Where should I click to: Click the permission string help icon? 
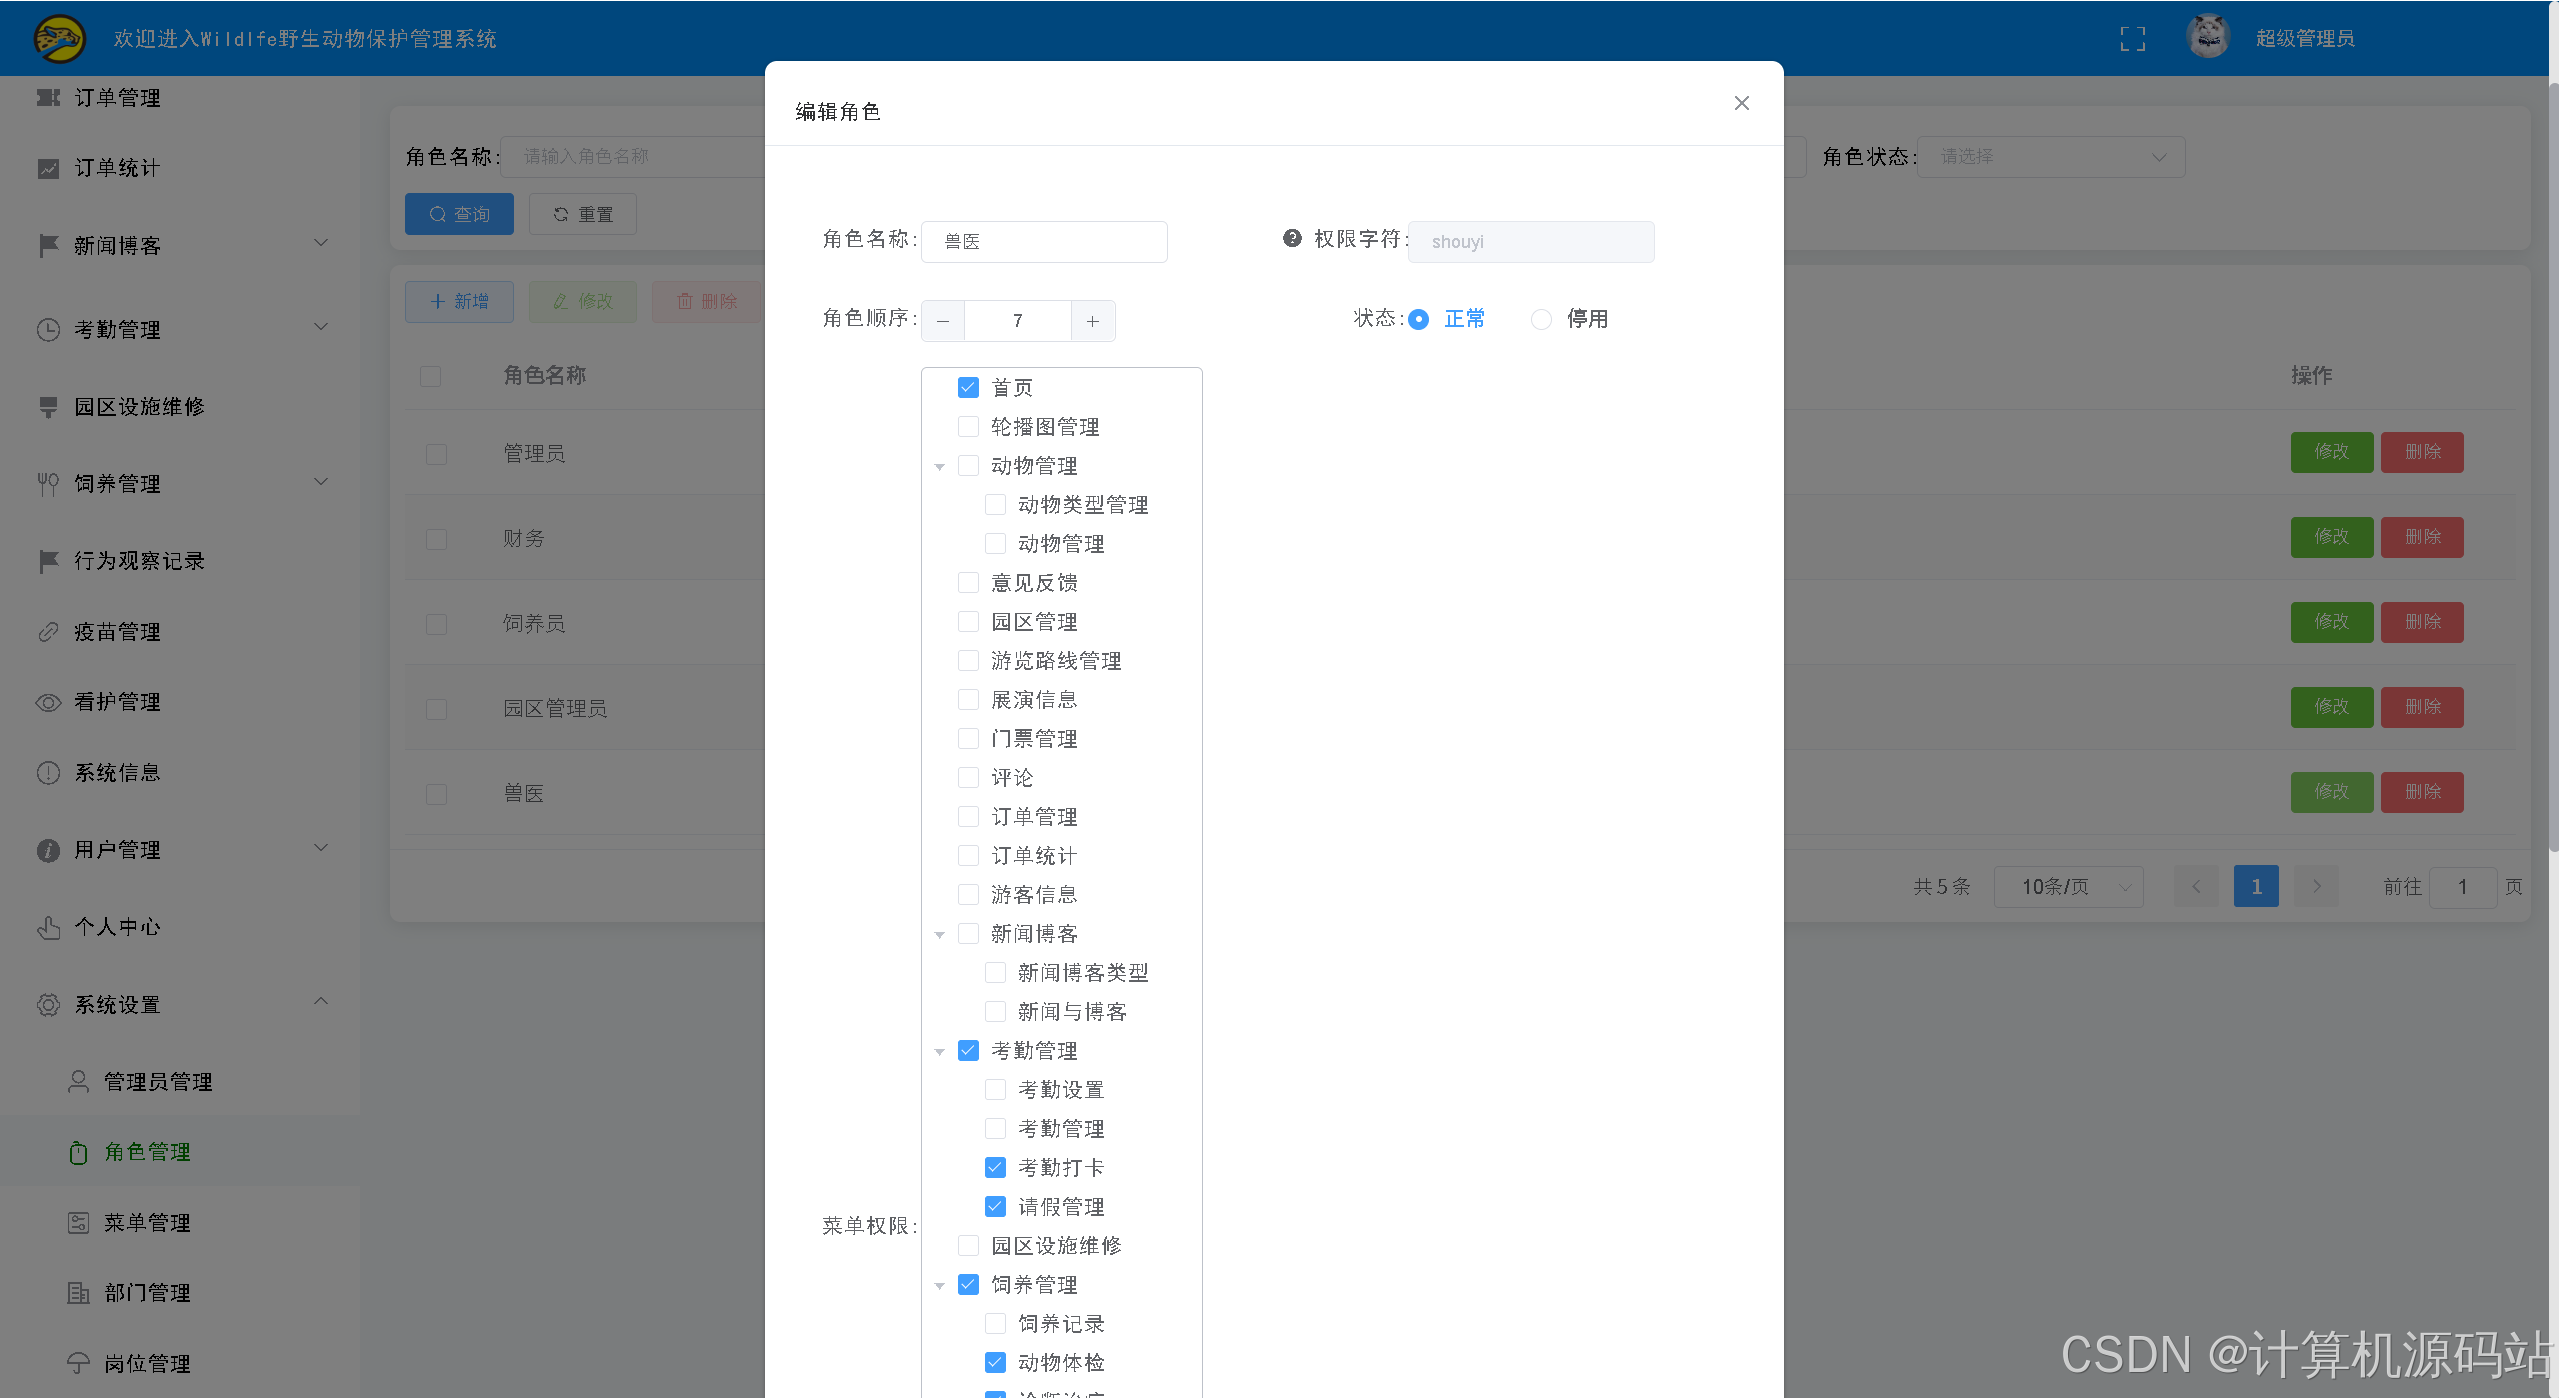[x=1292, y=238]
